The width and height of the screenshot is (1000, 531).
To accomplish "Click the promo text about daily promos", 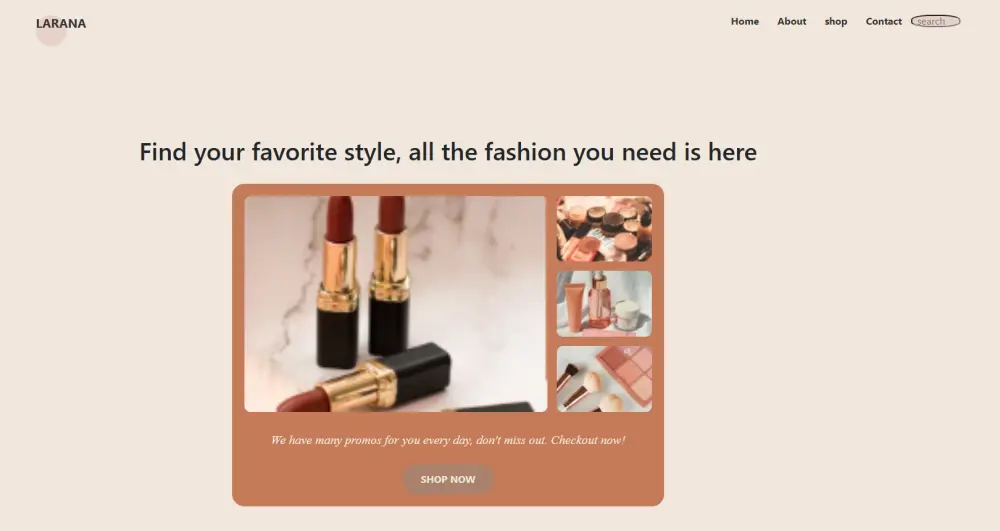I will [448, 440].
